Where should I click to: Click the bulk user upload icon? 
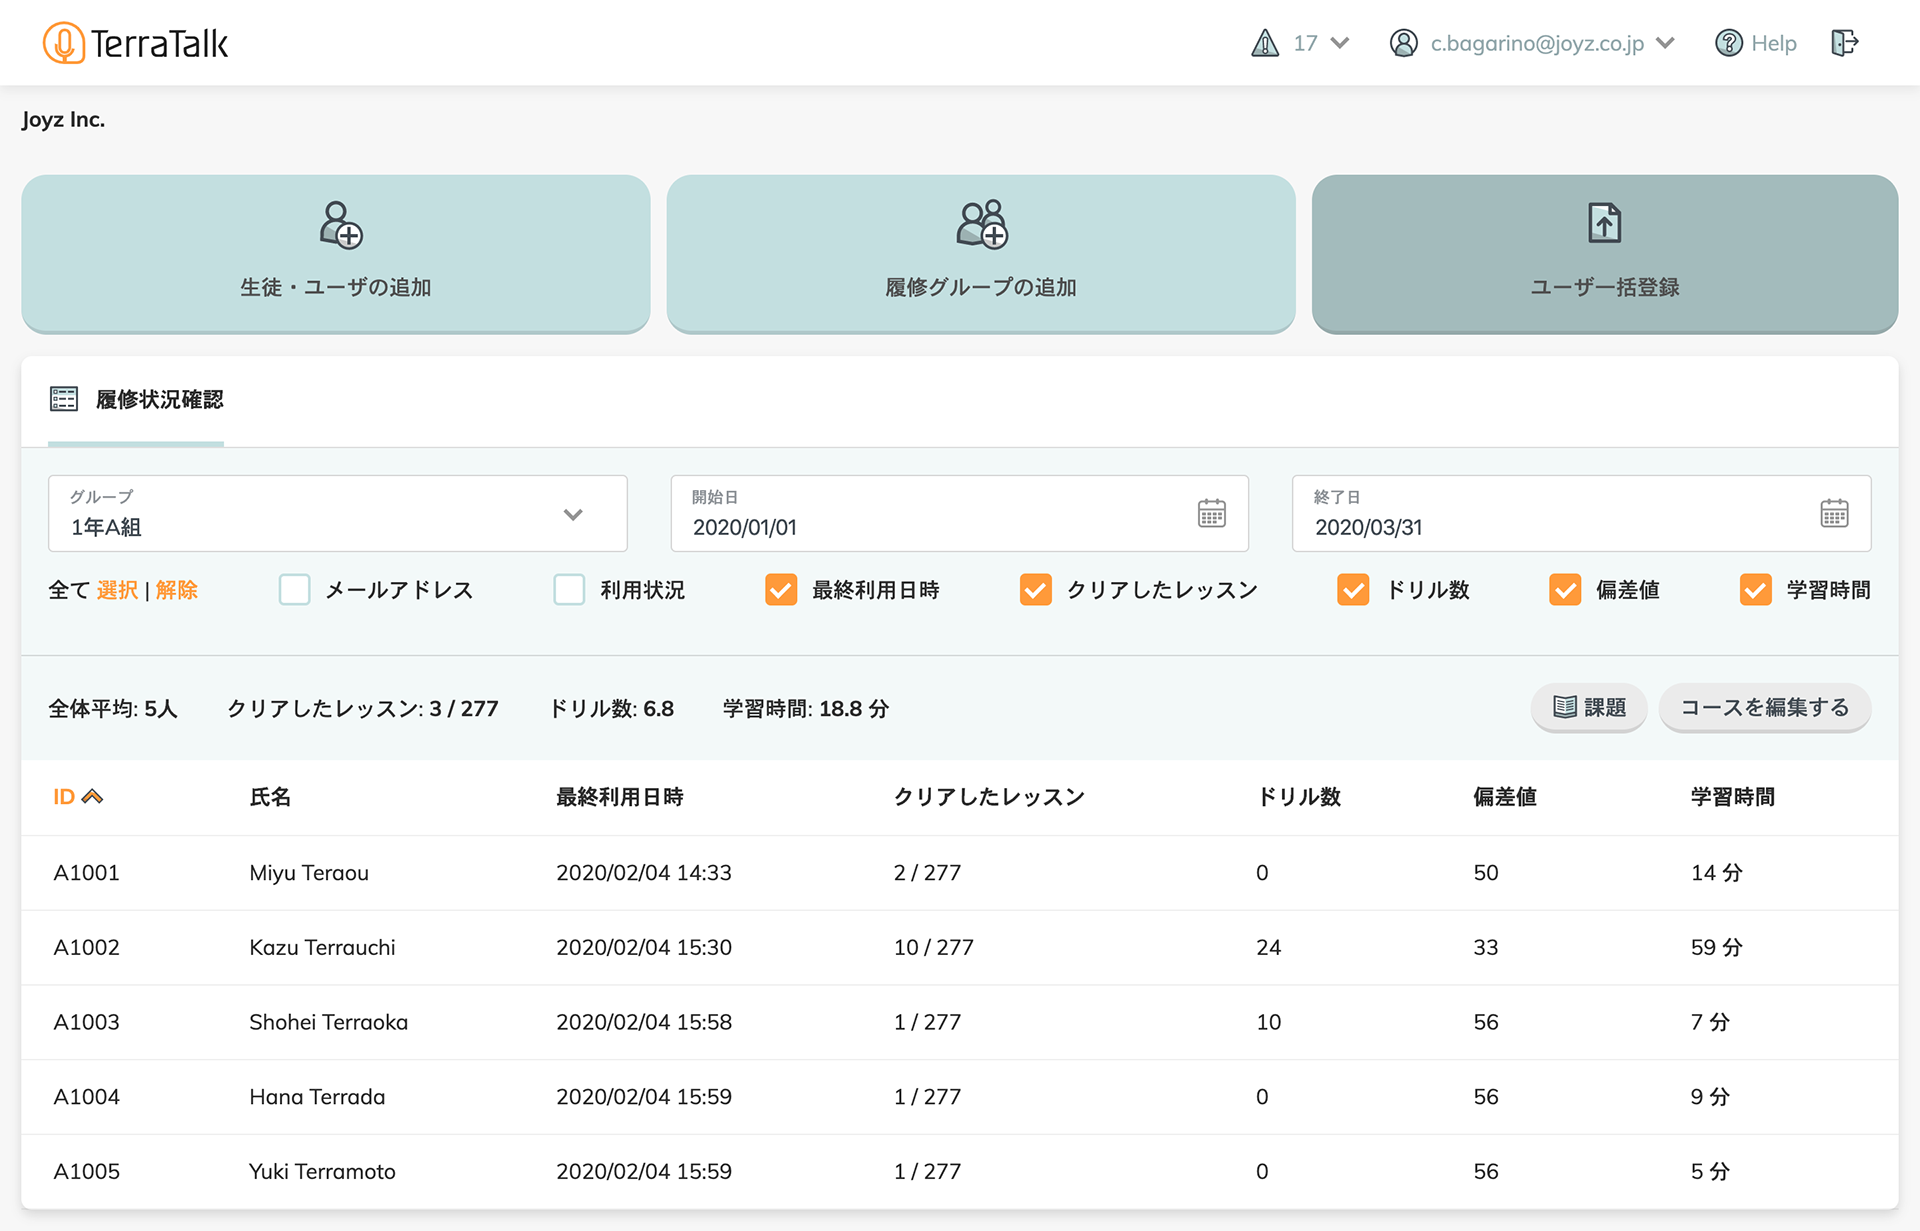coord(1604,223)
